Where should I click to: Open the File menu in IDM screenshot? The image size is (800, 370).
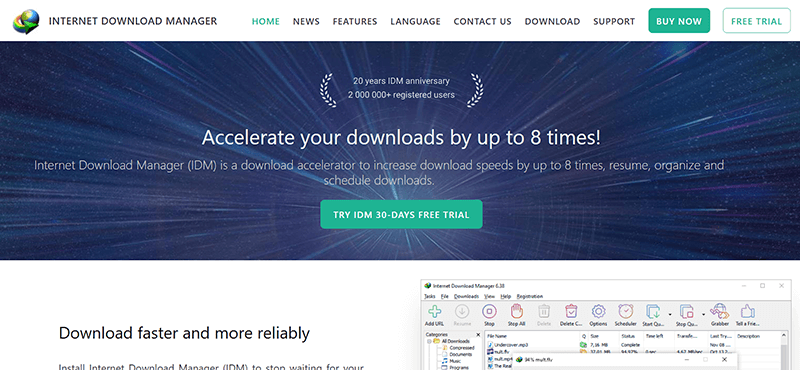(444, 297)
